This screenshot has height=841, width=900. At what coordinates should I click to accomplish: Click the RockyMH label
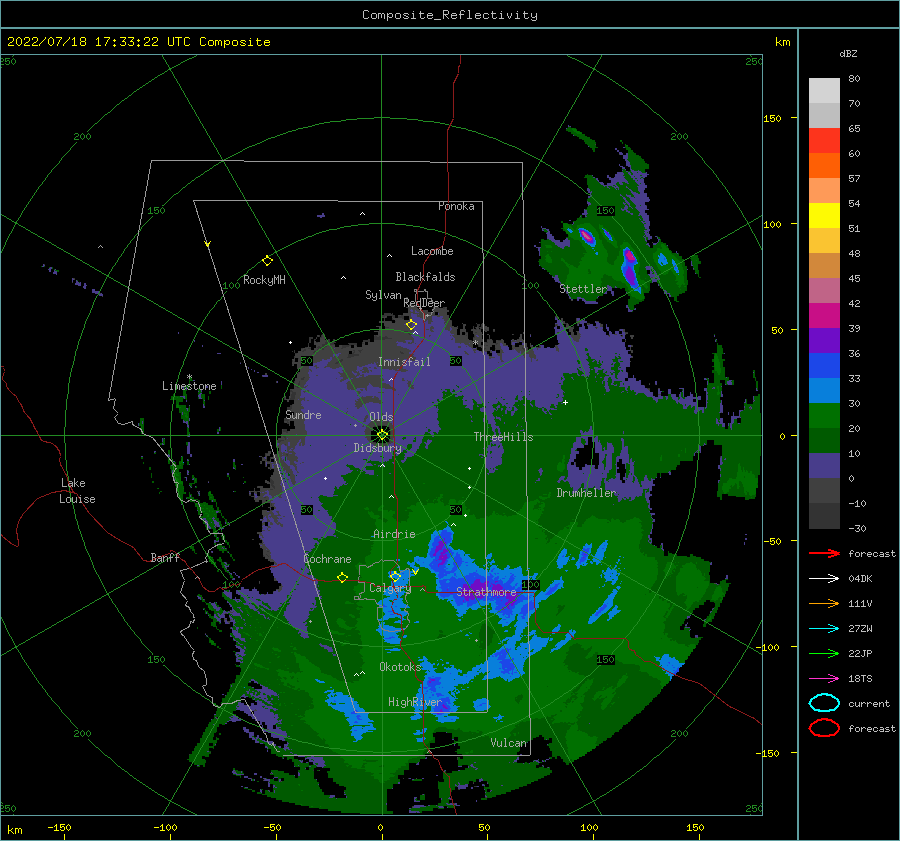click(264, 280)
